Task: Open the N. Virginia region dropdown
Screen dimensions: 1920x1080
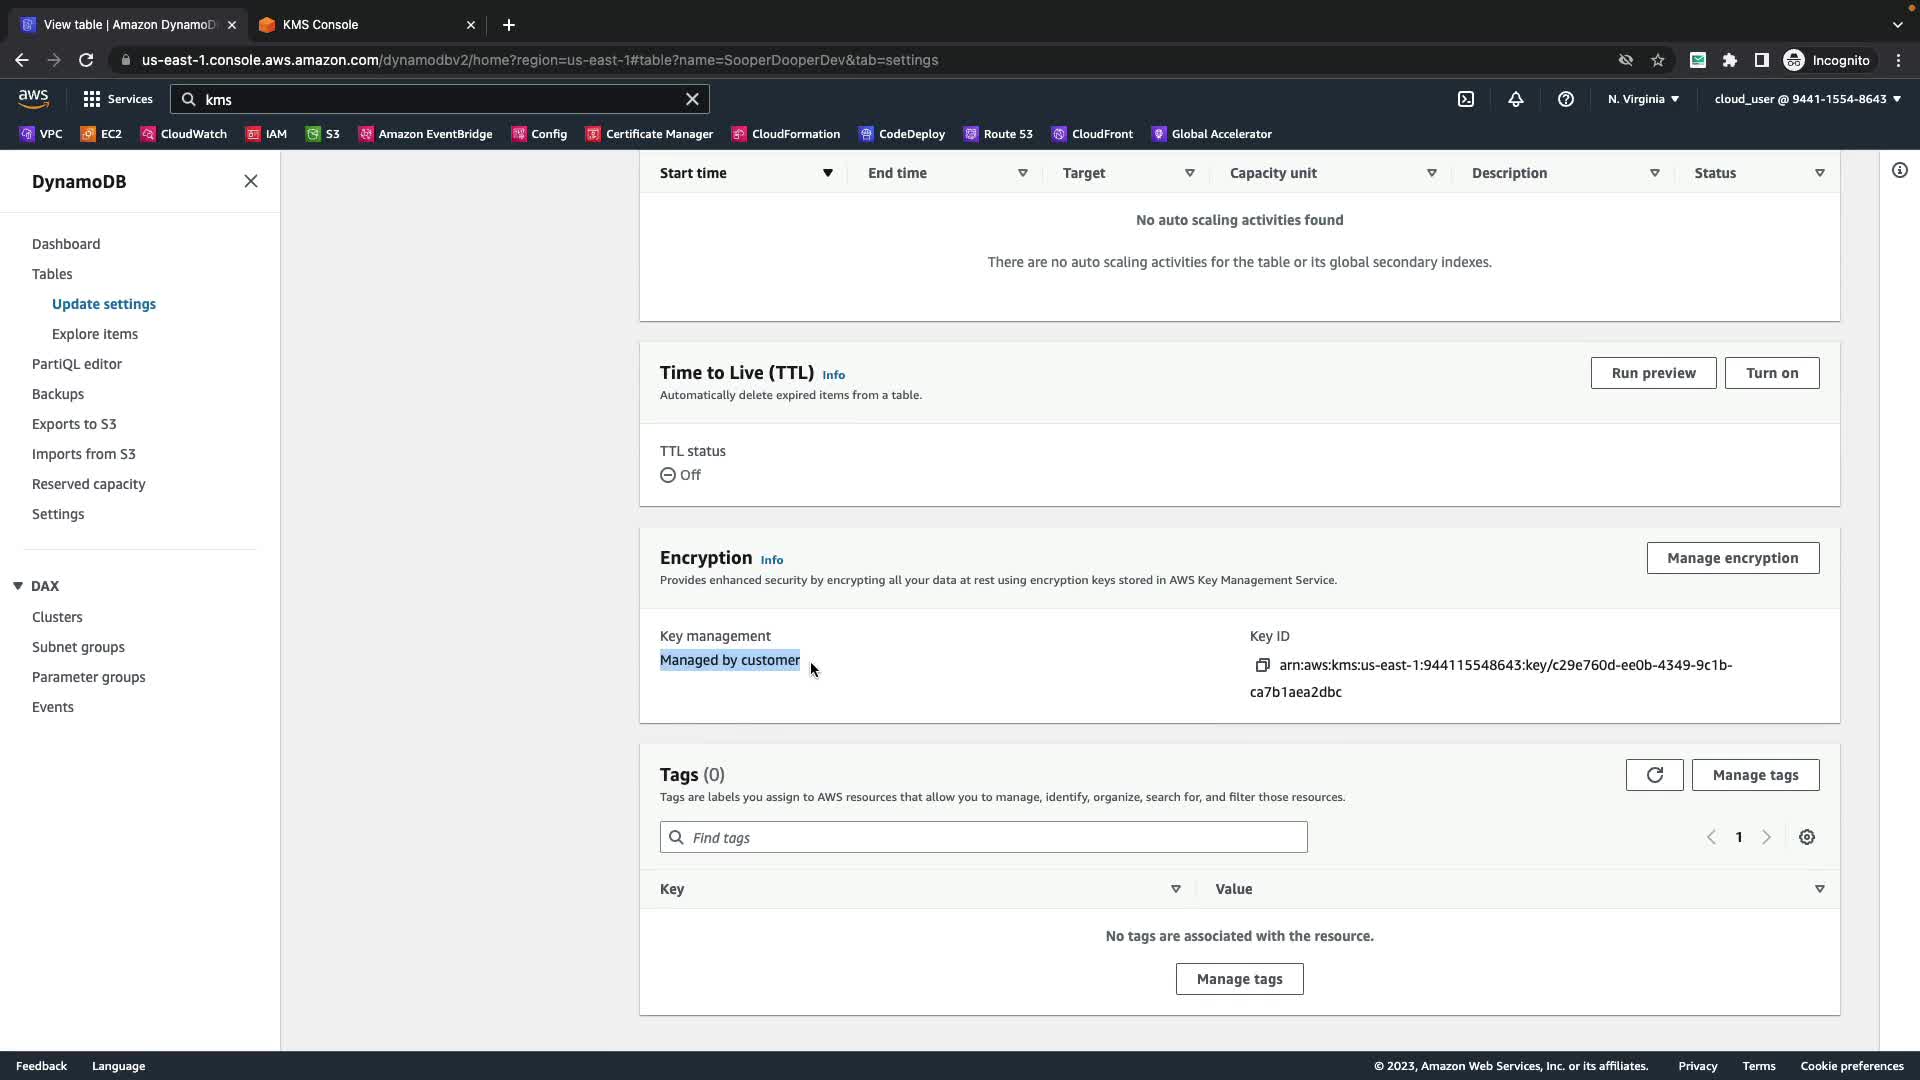Action: (1643, 99)
